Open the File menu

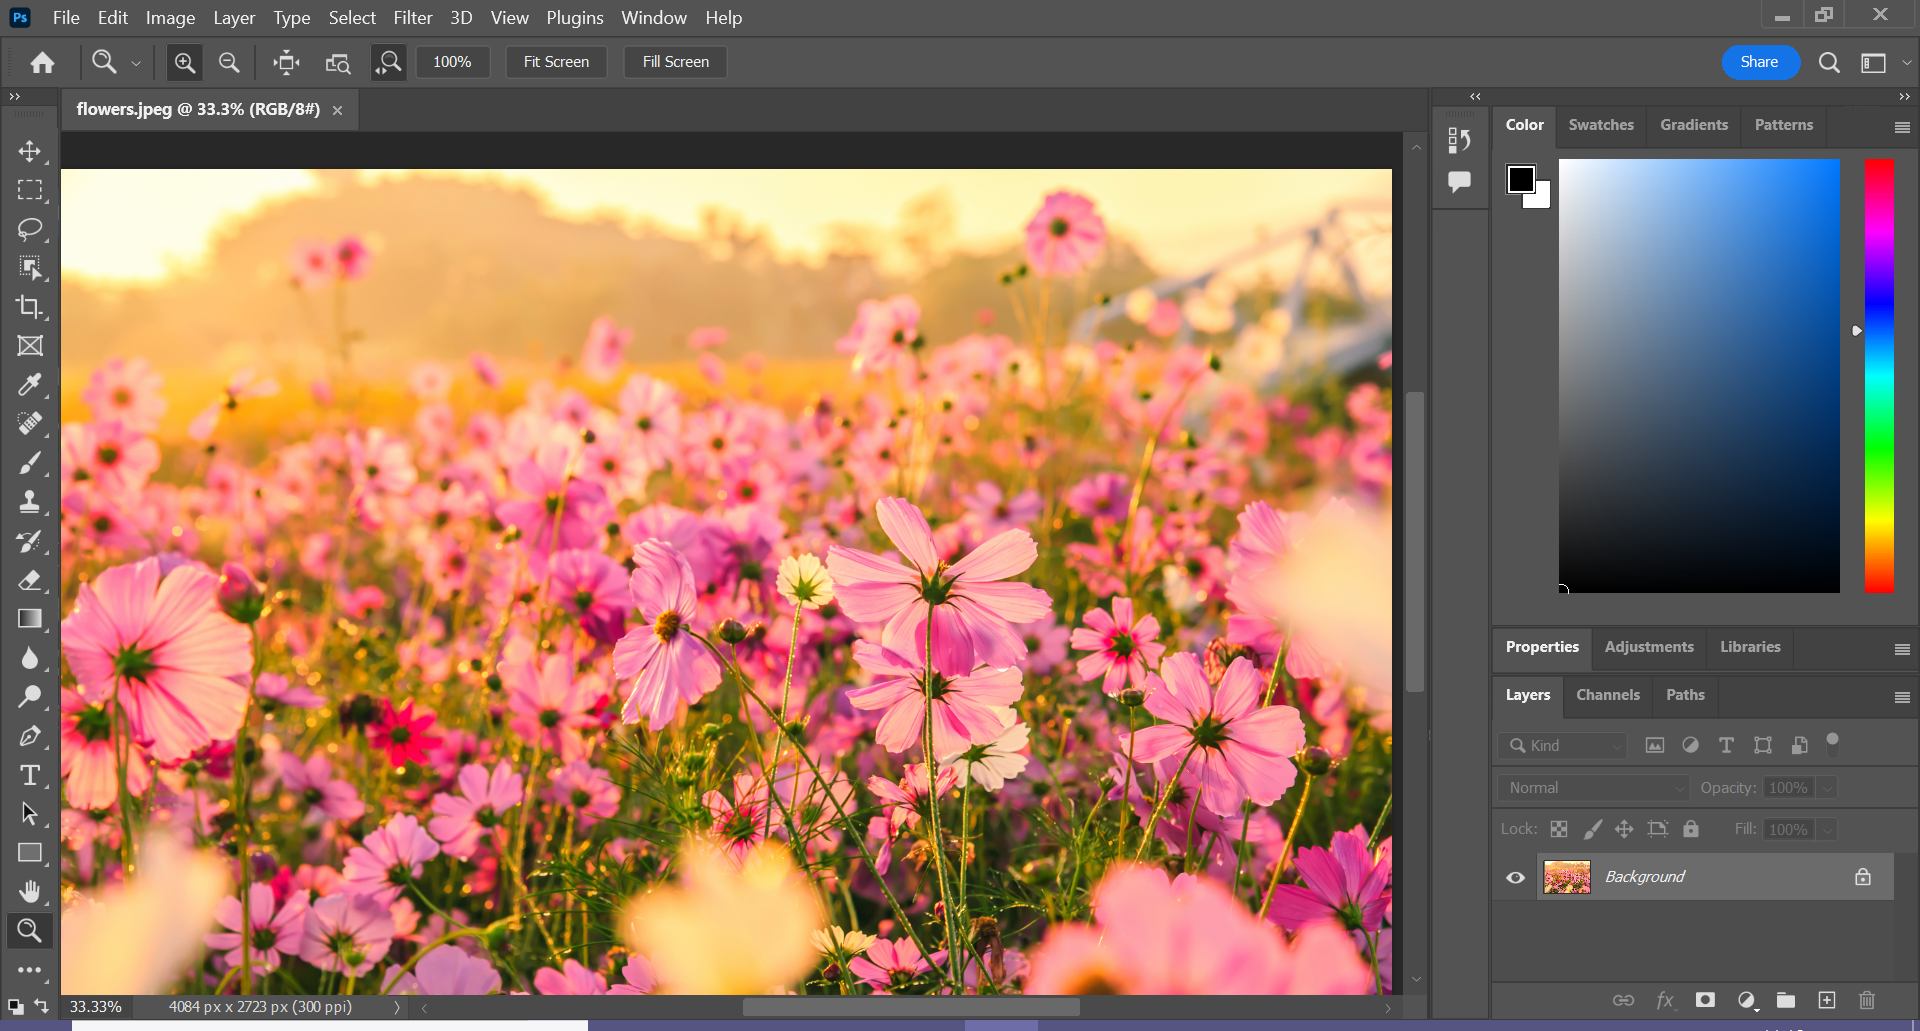pyautogui.click(x=66, y=18)
